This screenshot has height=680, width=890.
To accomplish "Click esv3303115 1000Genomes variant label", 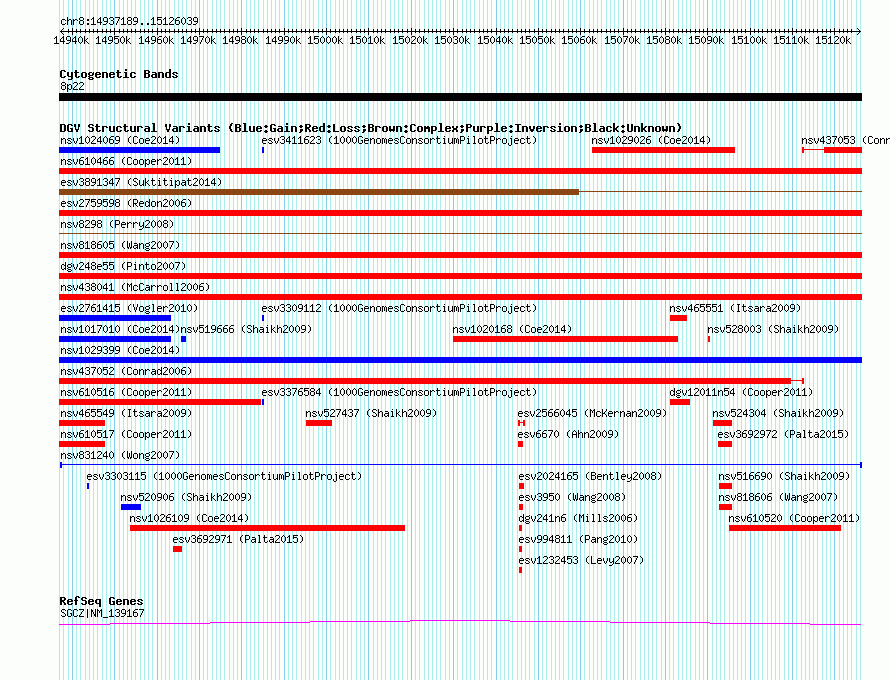I will (224, 476).
